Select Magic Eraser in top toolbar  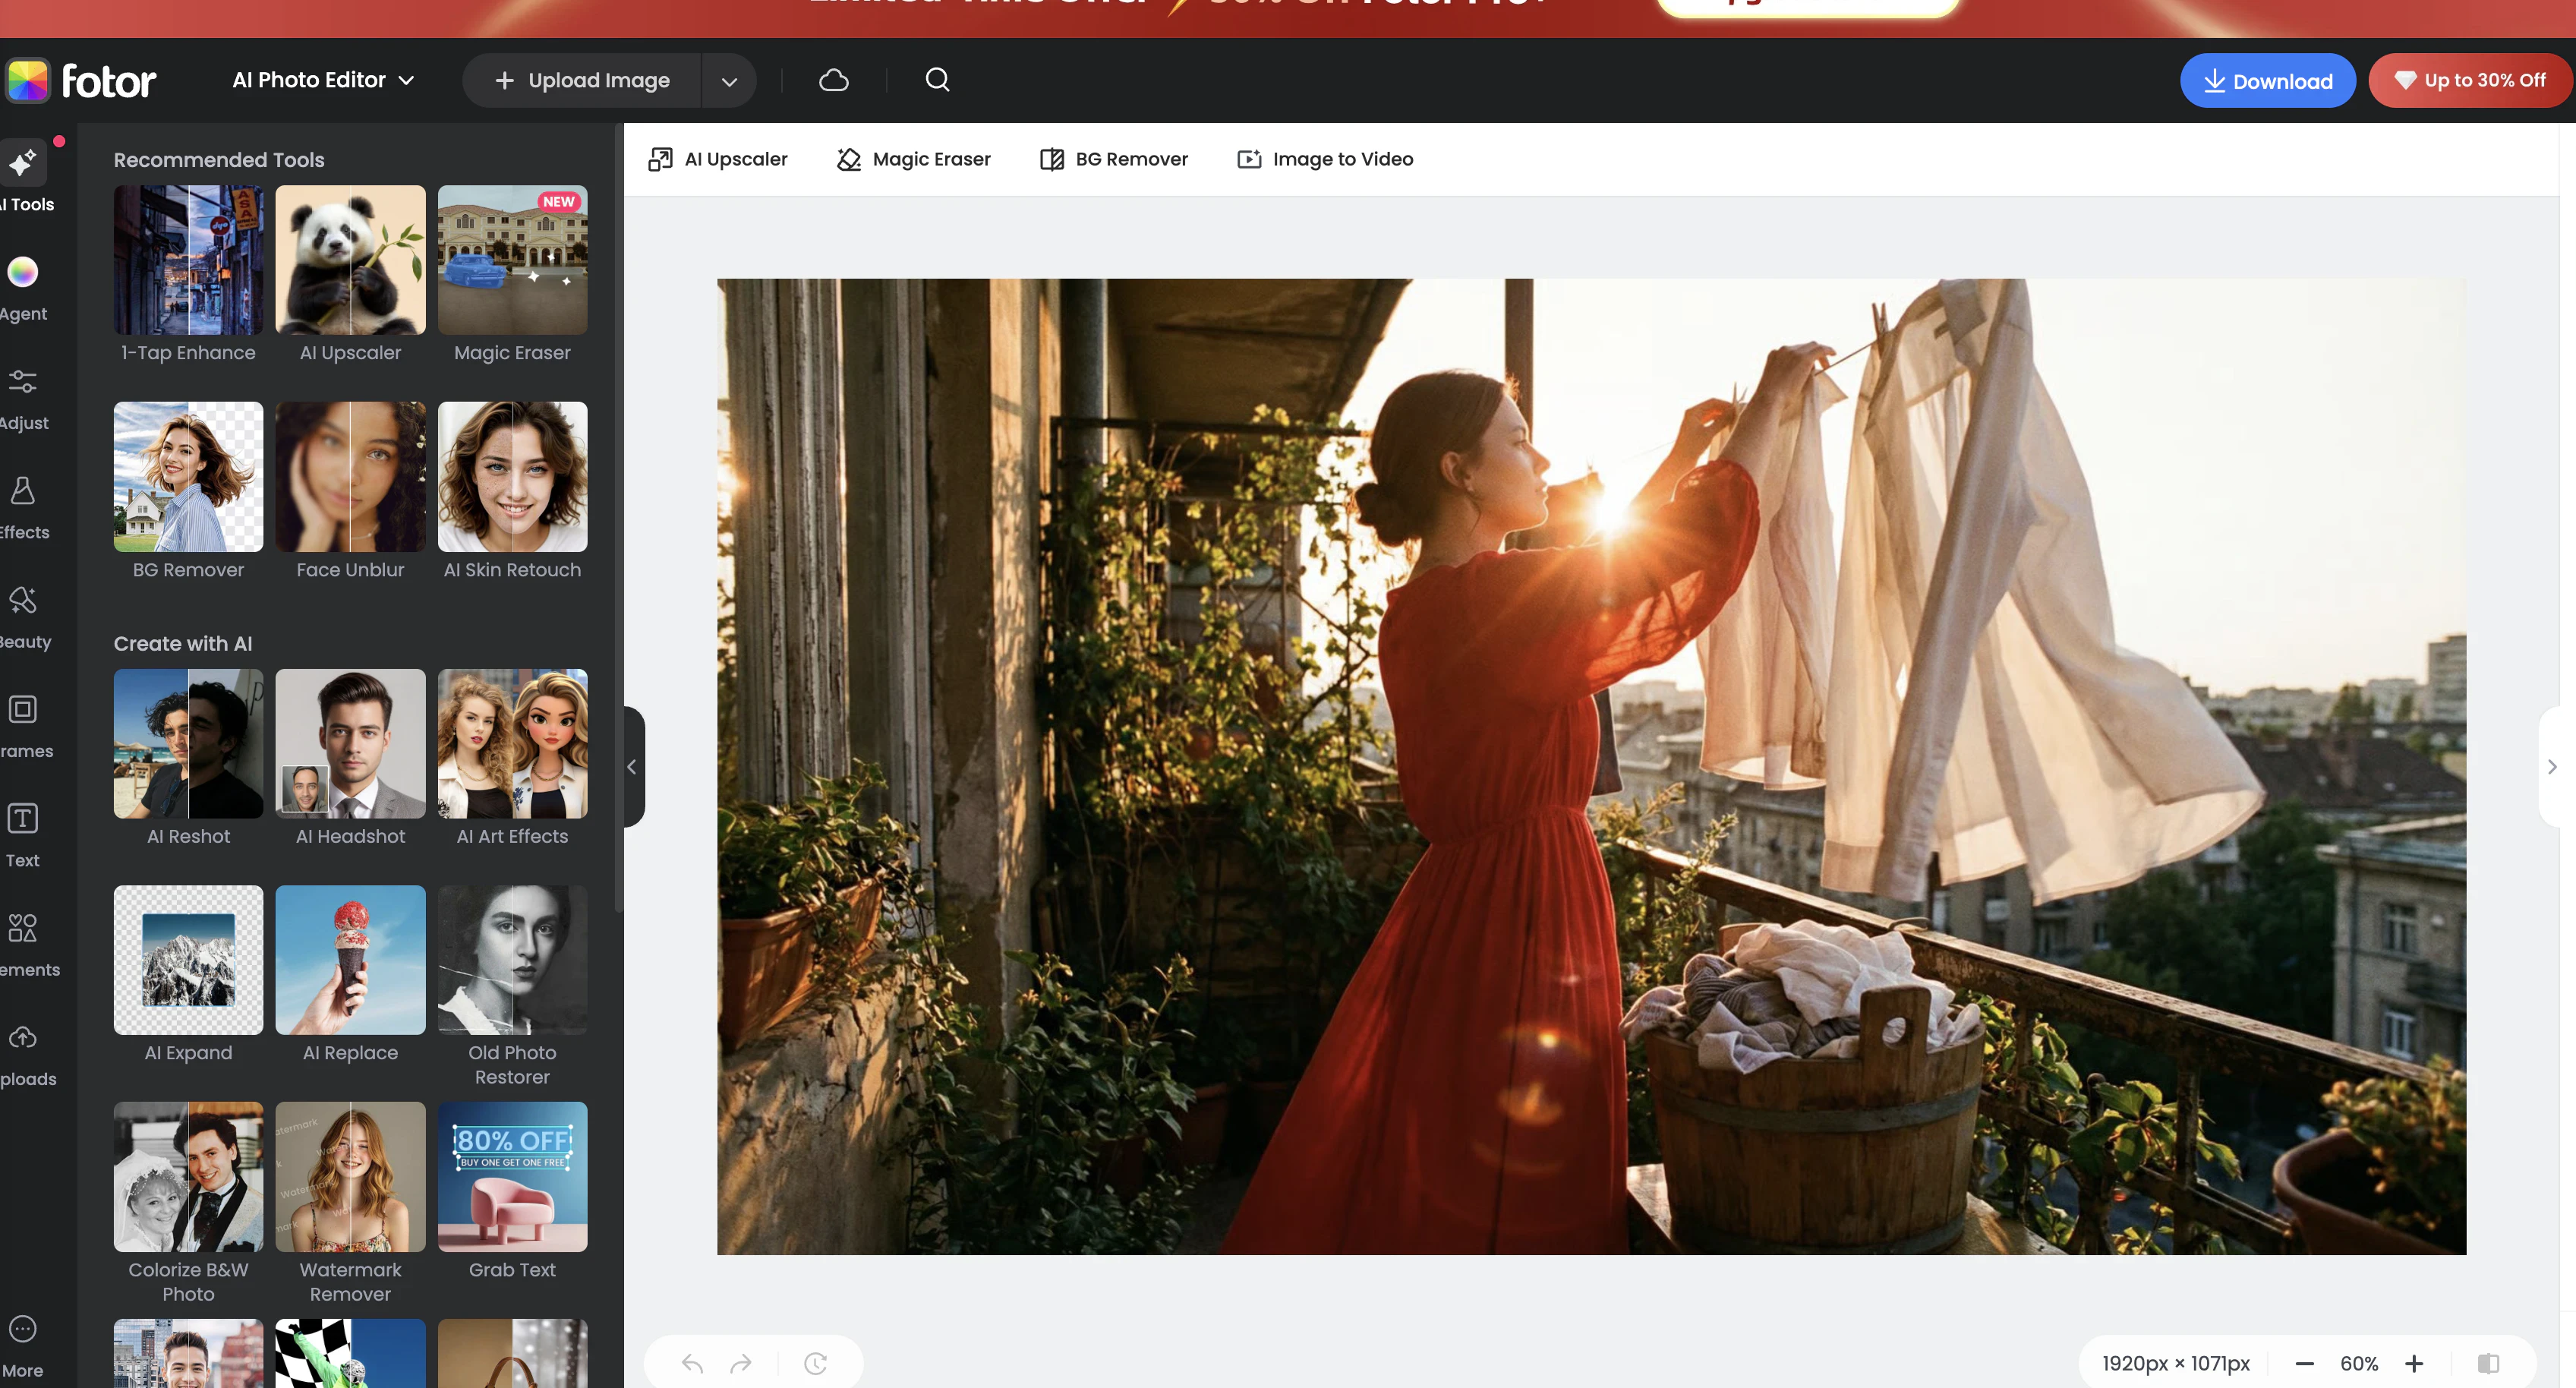point(913,159)
